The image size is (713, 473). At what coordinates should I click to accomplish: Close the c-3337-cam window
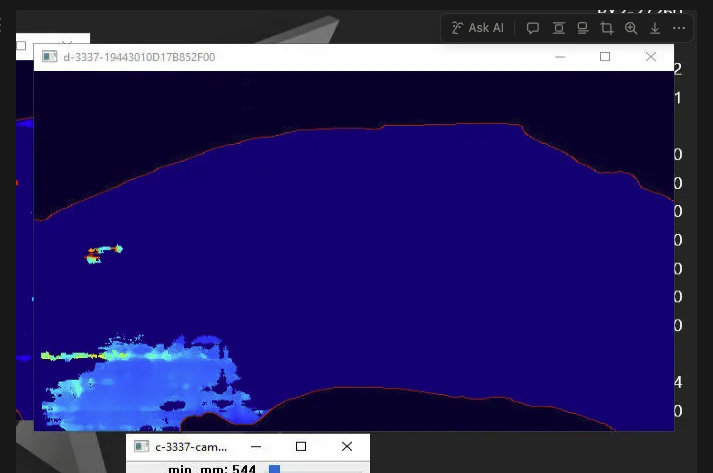[347, 447]
